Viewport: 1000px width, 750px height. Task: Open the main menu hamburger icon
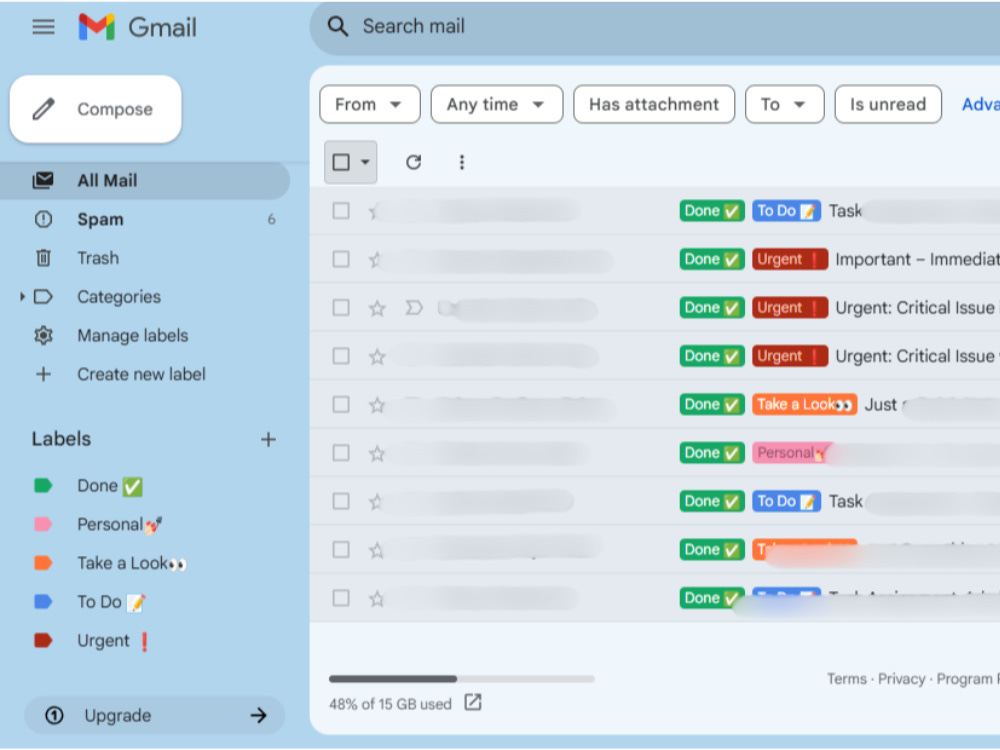click(x=43, y=27)
